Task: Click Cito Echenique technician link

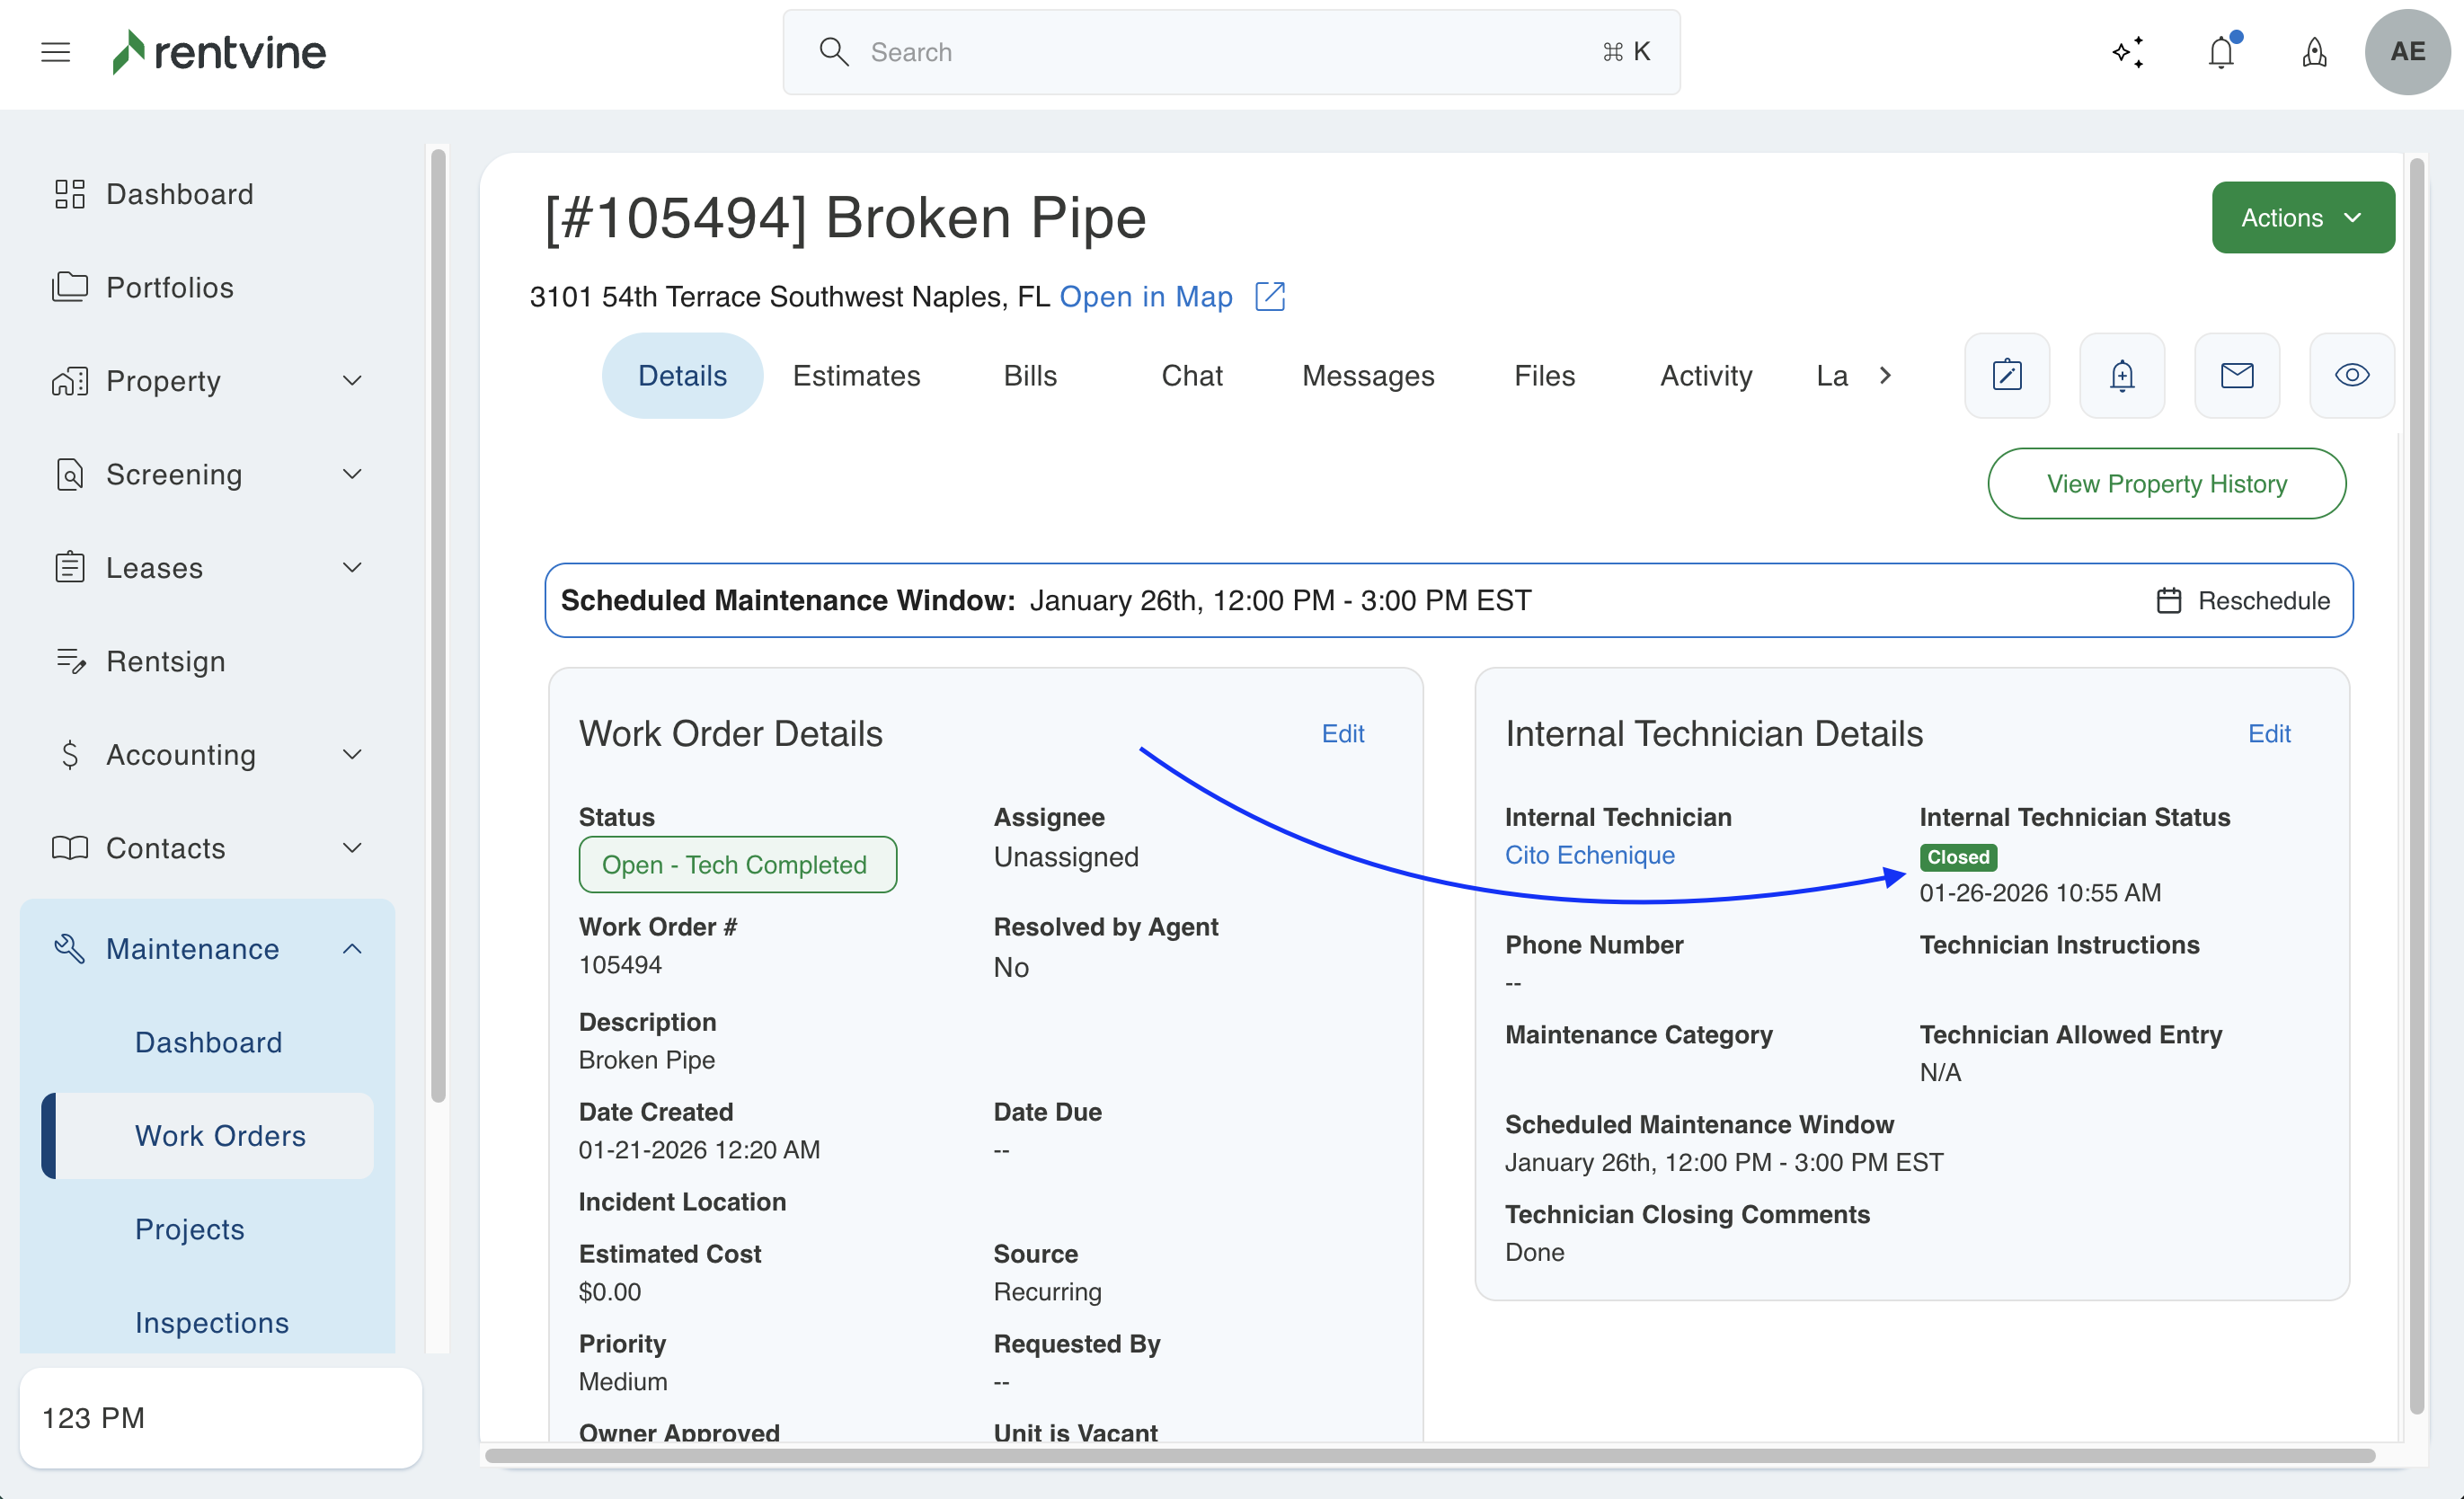Action: (x=1589, y=856)
